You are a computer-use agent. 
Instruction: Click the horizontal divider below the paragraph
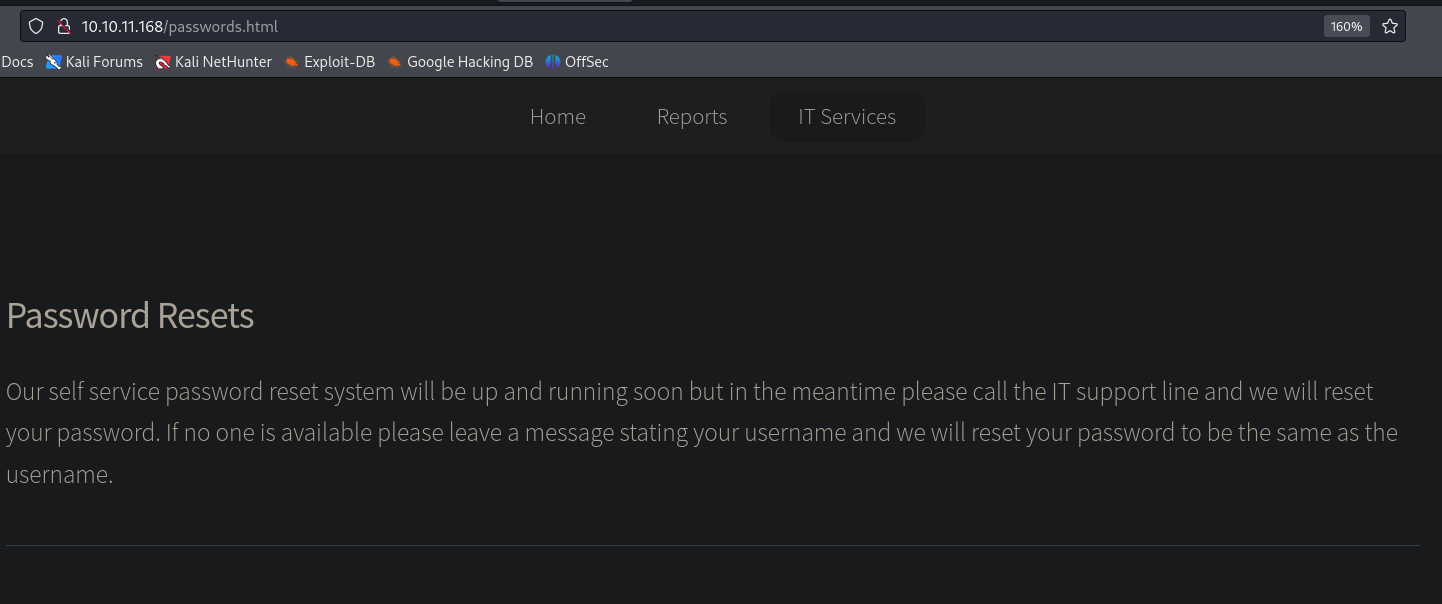click(712, 545)
